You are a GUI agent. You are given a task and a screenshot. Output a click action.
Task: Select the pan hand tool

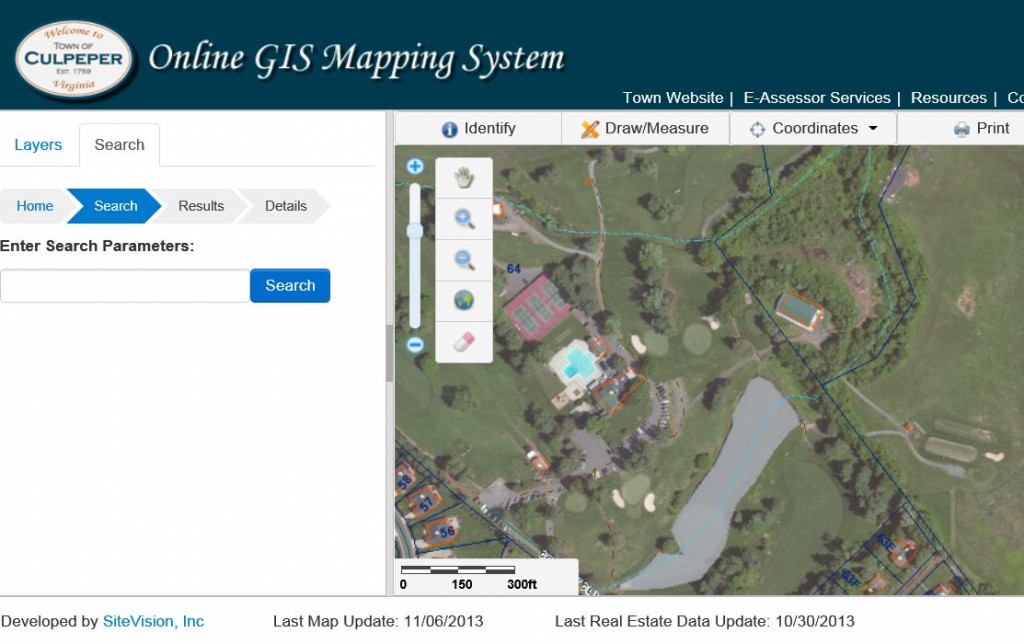tap(464, 178)
